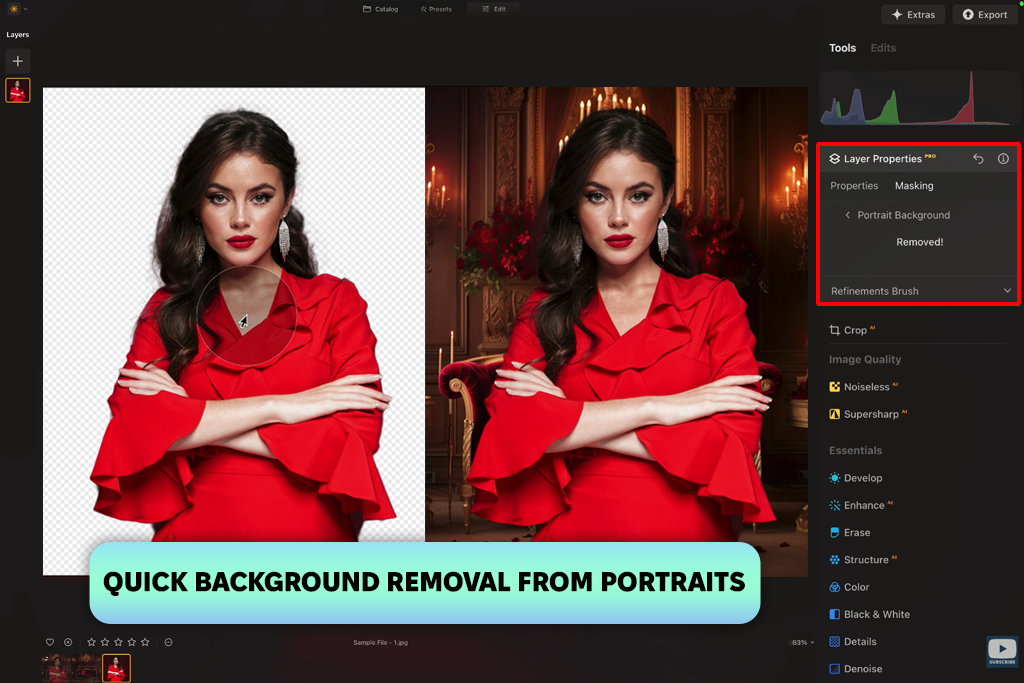Mark photo as rejected with X circle

tap(68, 643)
